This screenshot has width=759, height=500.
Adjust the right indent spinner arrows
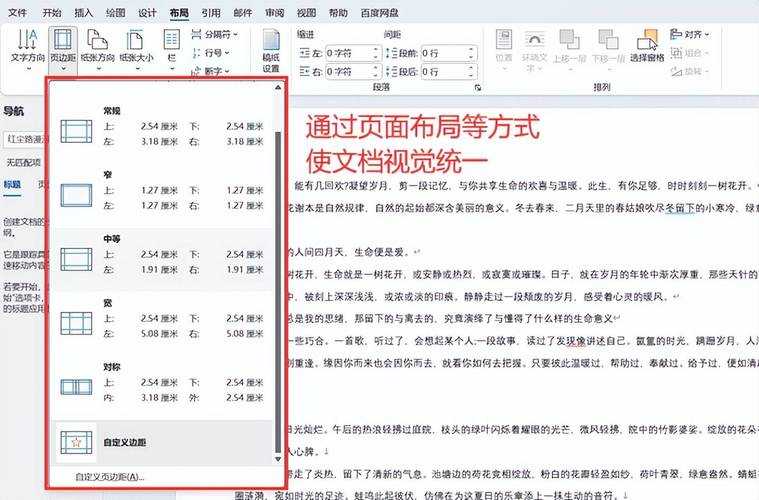point(376,72)
